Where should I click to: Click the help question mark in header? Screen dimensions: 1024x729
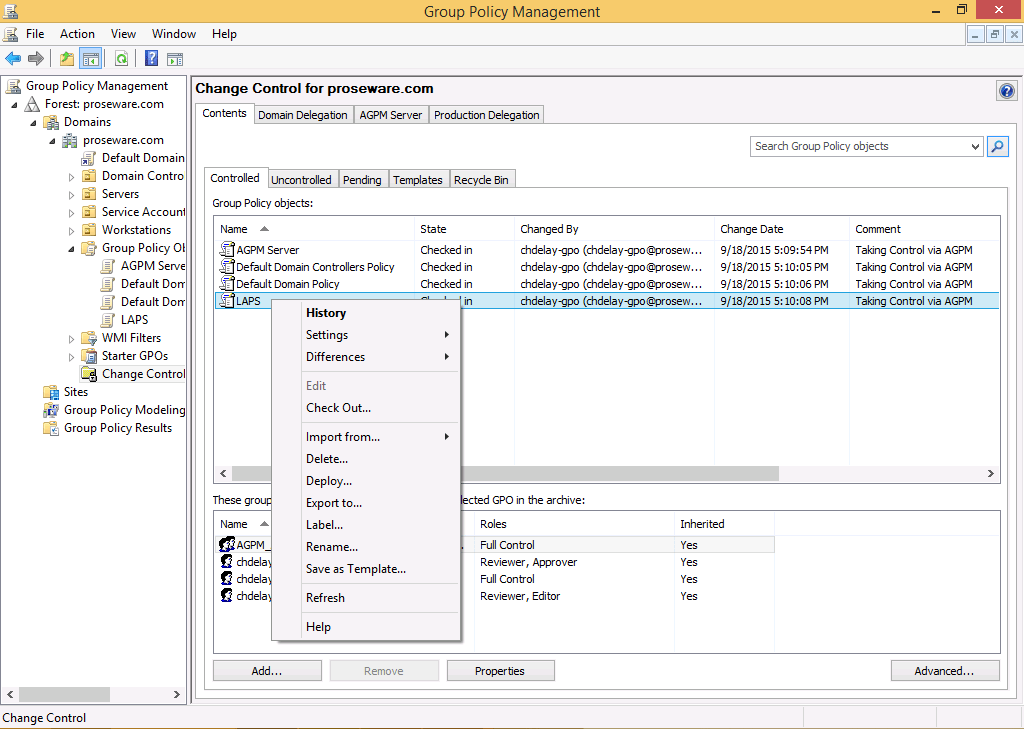point(1007,91)
